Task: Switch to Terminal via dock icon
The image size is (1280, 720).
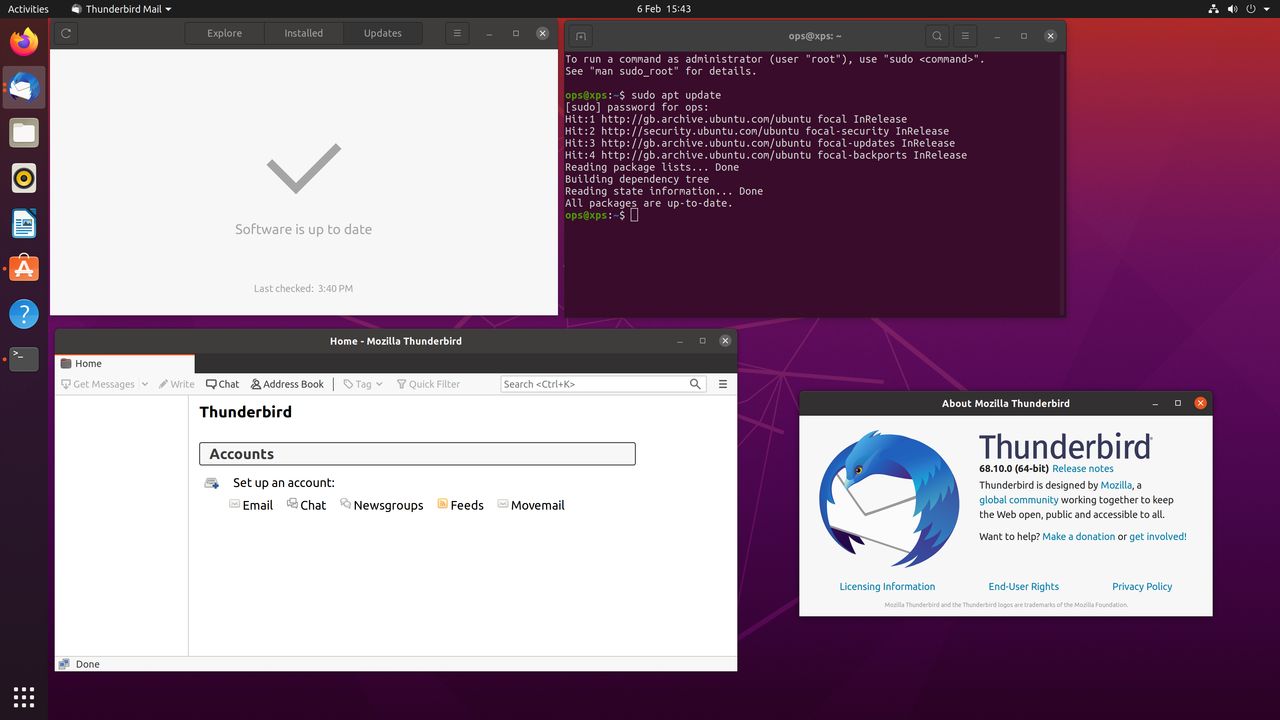Action: click(x=24, y=359)
